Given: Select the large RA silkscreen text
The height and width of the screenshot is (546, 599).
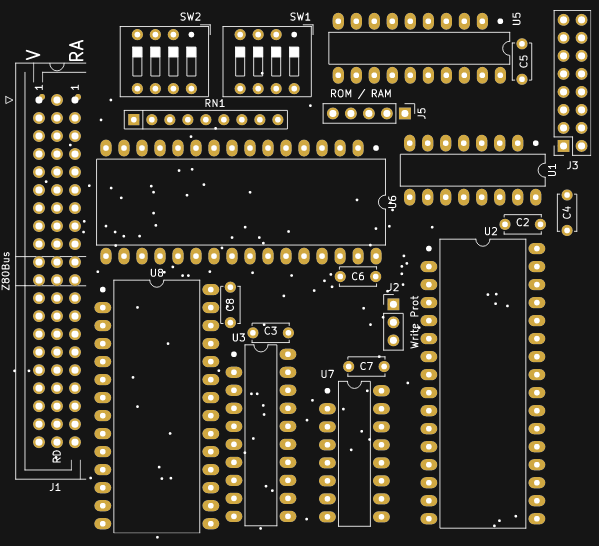Looking at the screenshot, I should click(76, 50).
